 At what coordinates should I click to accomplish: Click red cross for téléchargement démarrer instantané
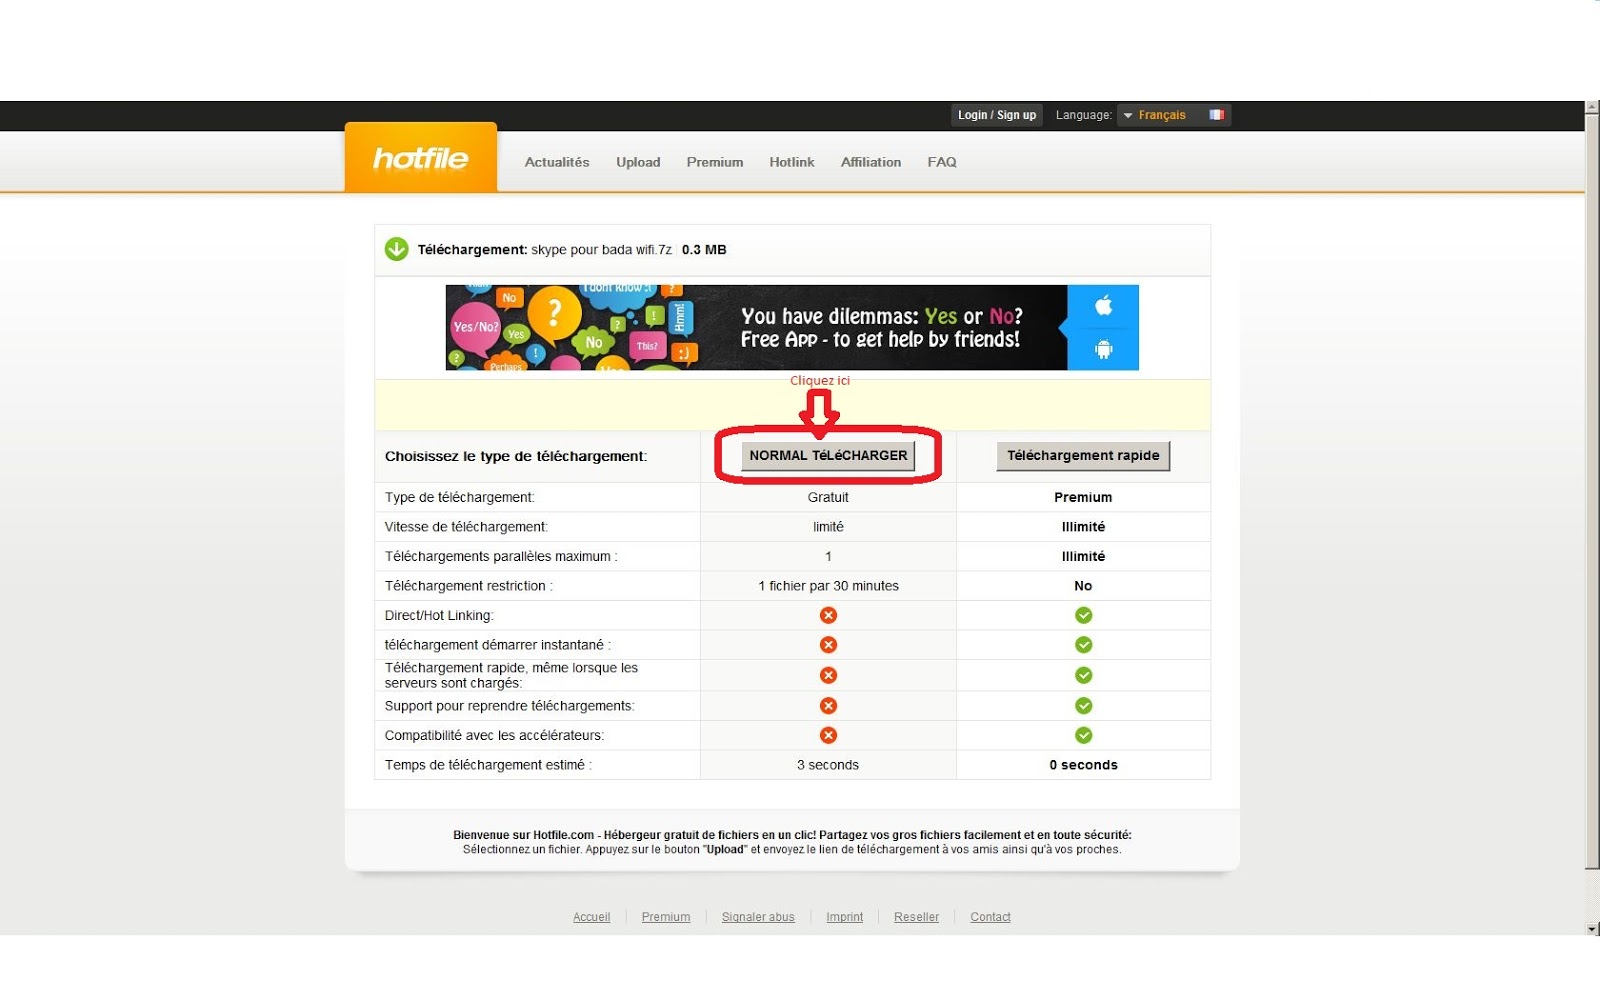pyautogui.click(x=828, y=645)
